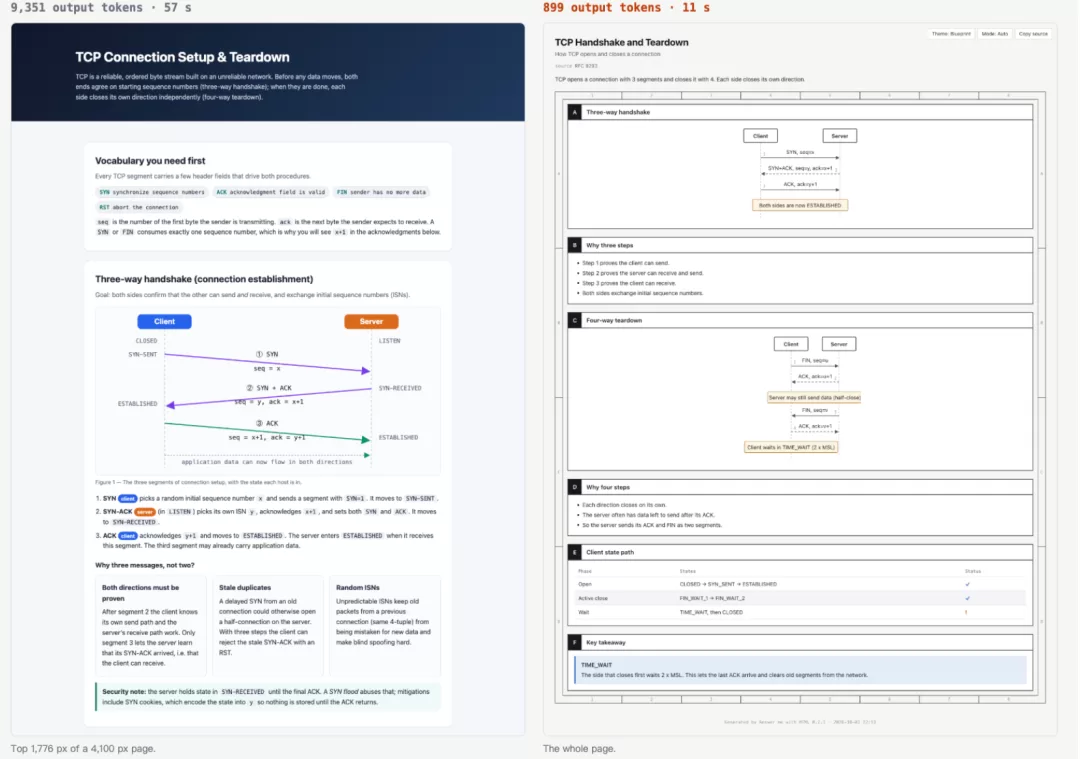Screen dimensions: 1080x759
Task: Click the "SYN synchronize sequence numbers" chip
Action: 152,192
